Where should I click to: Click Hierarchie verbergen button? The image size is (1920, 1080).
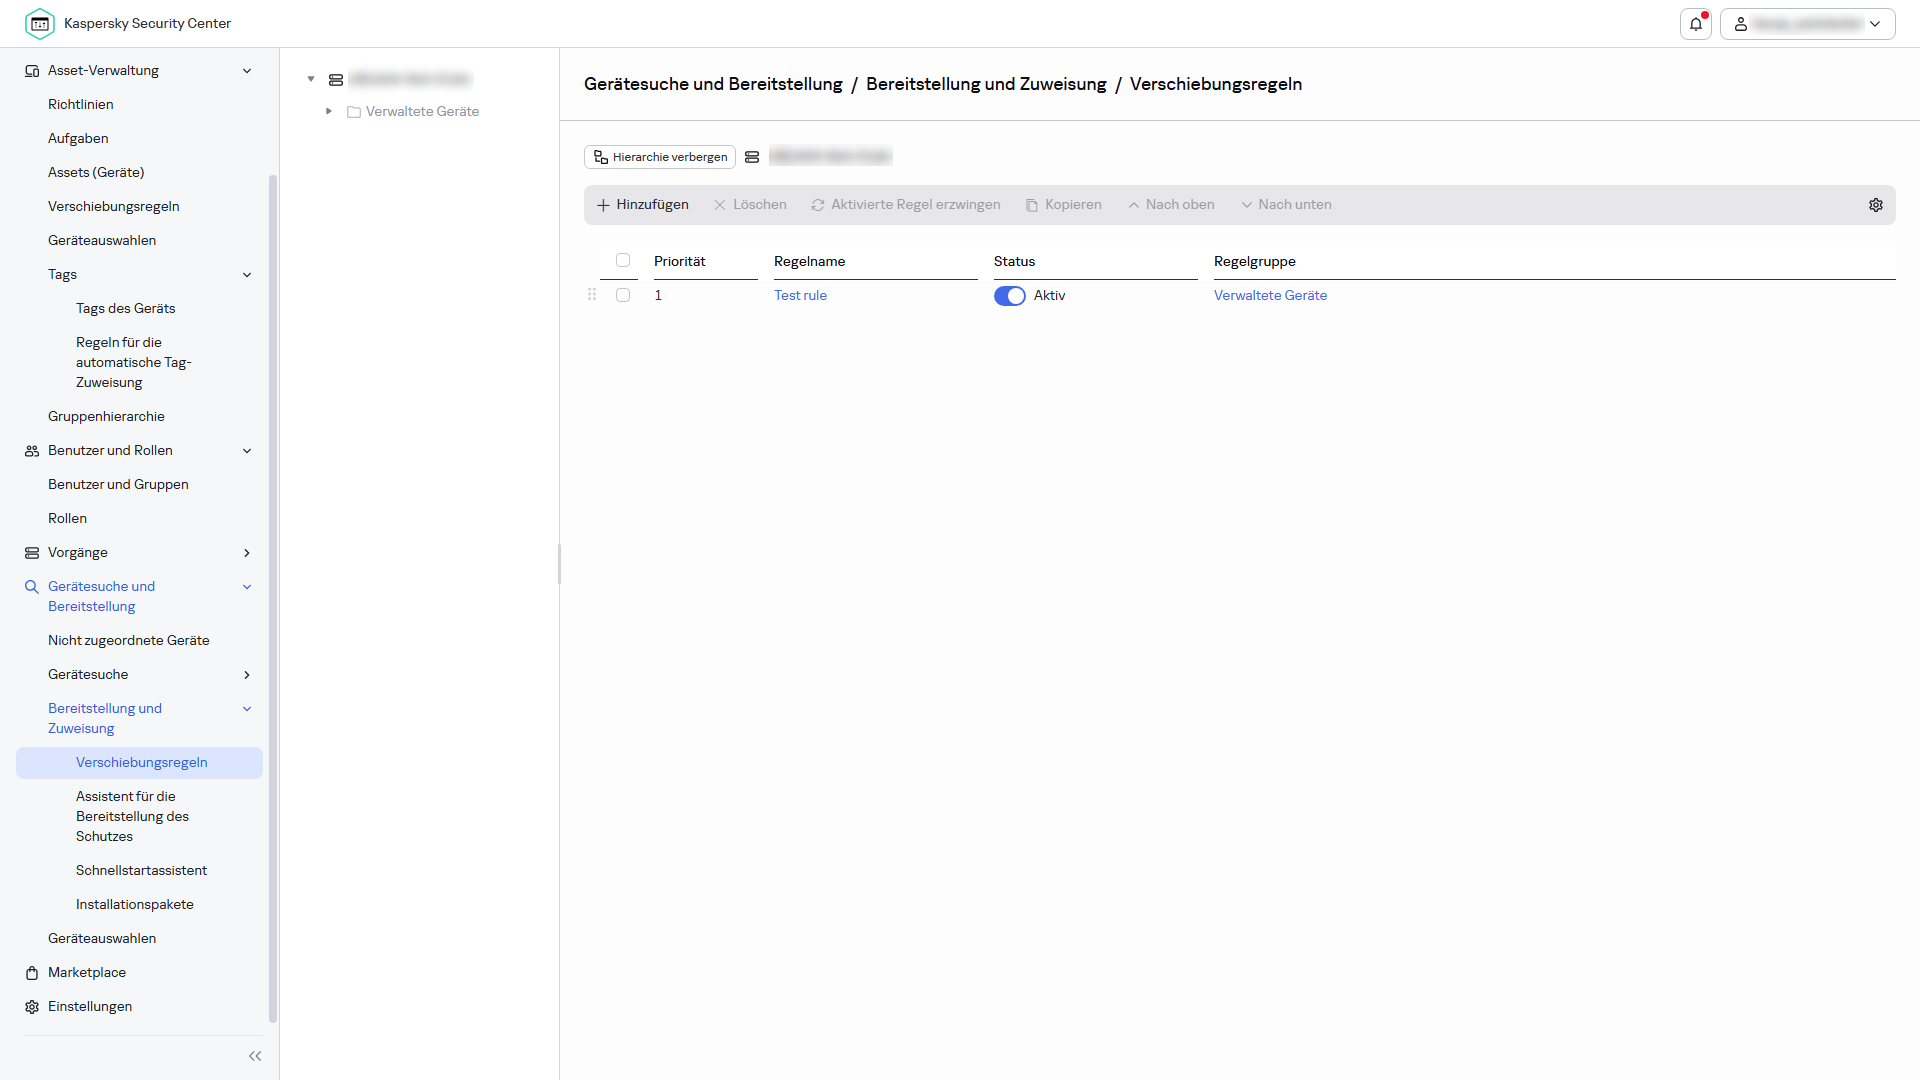[x=660, y=157]
